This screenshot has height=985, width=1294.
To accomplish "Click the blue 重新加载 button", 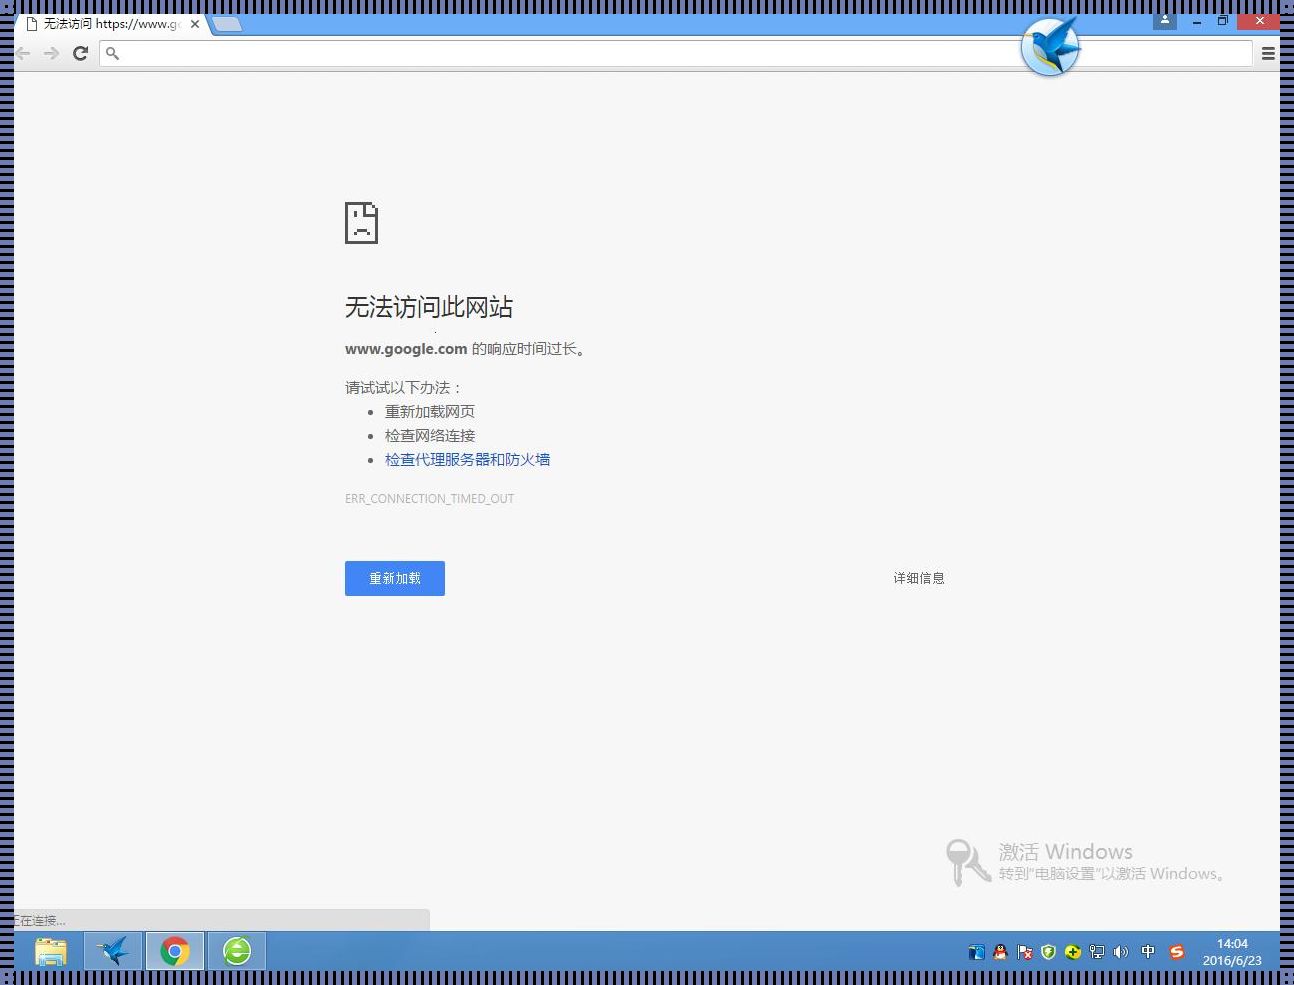I will 395,578.
